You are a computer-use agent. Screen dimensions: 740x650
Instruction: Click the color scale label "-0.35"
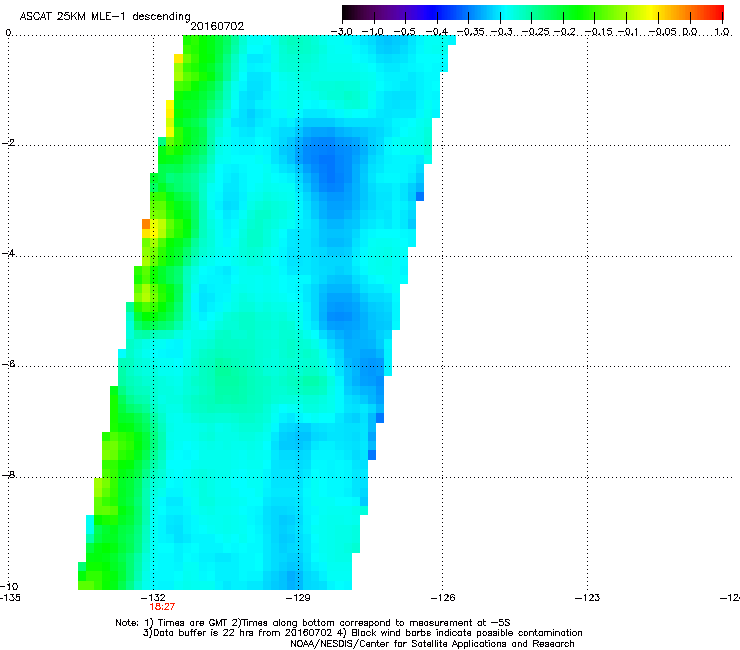pos(470,32)
